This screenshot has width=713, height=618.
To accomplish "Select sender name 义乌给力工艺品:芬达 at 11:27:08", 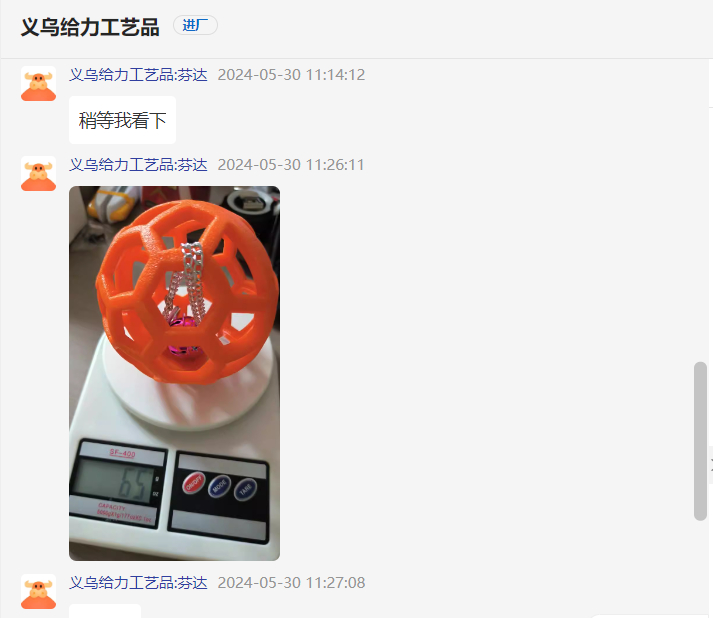I will [x=138, y=583].
